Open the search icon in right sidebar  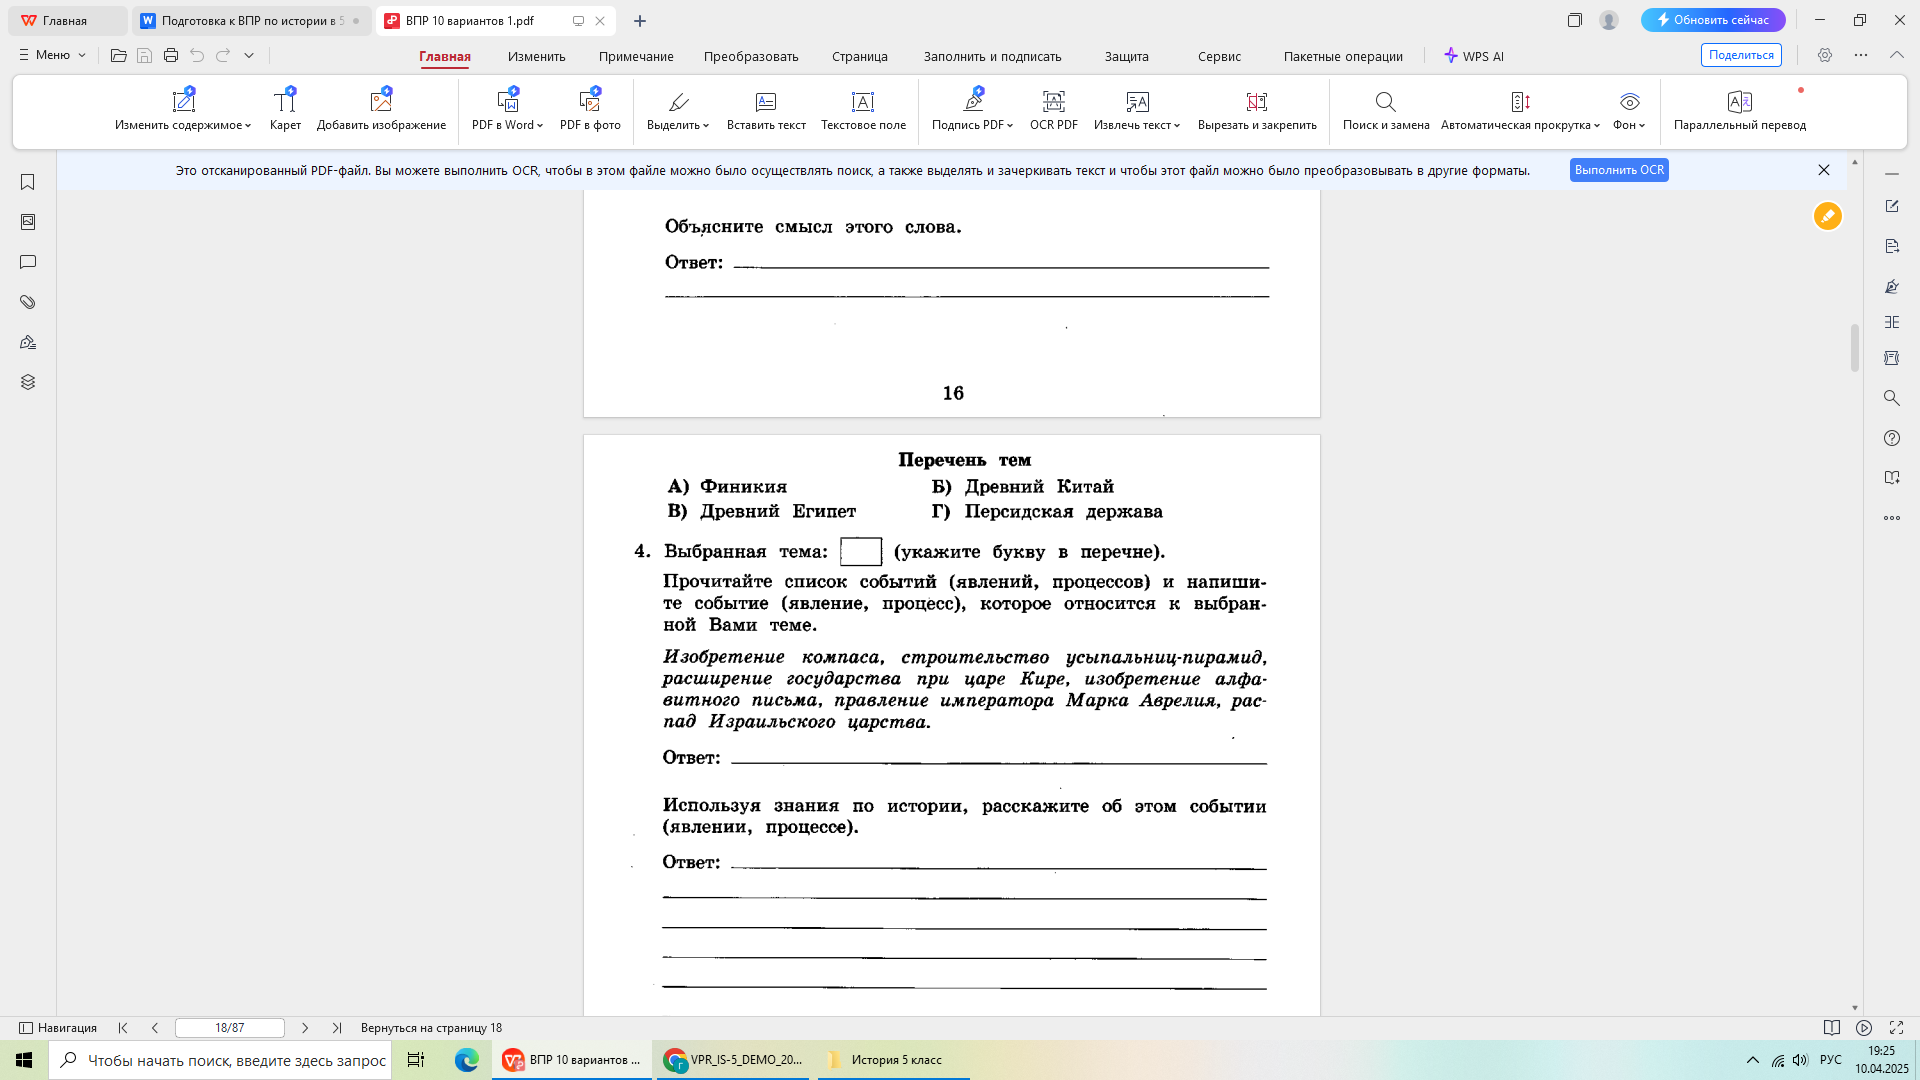(x=1892, y=398)
